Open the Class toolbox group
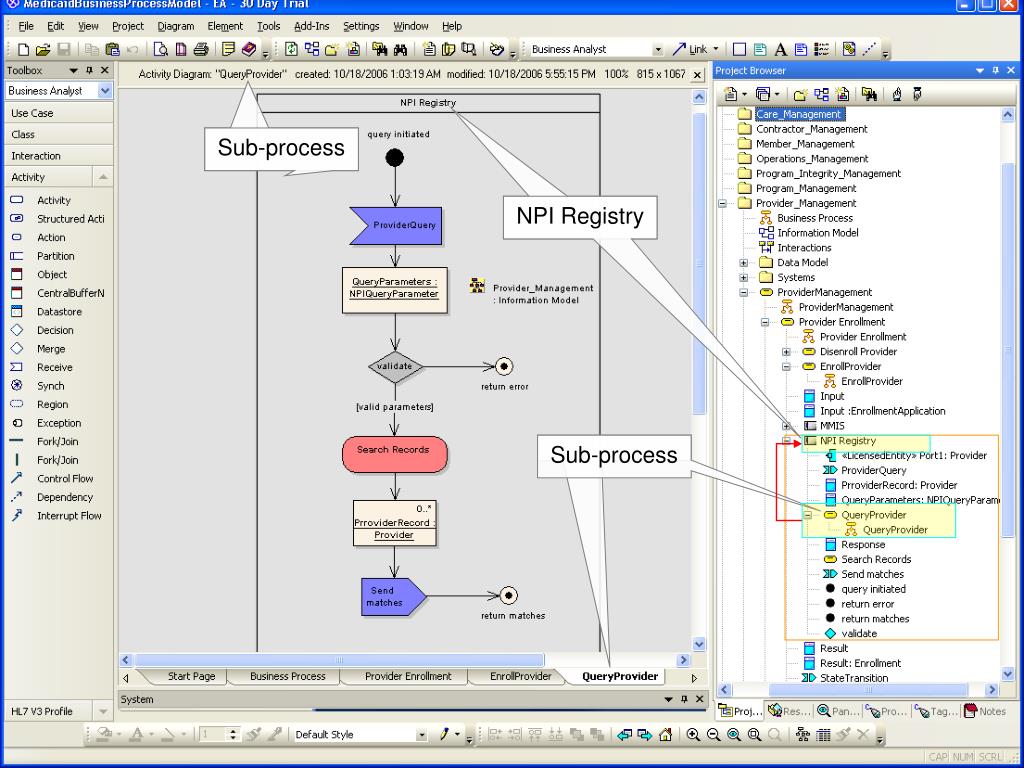The height and width of the screenshot is (768, 1024). [x=59, y=135]
